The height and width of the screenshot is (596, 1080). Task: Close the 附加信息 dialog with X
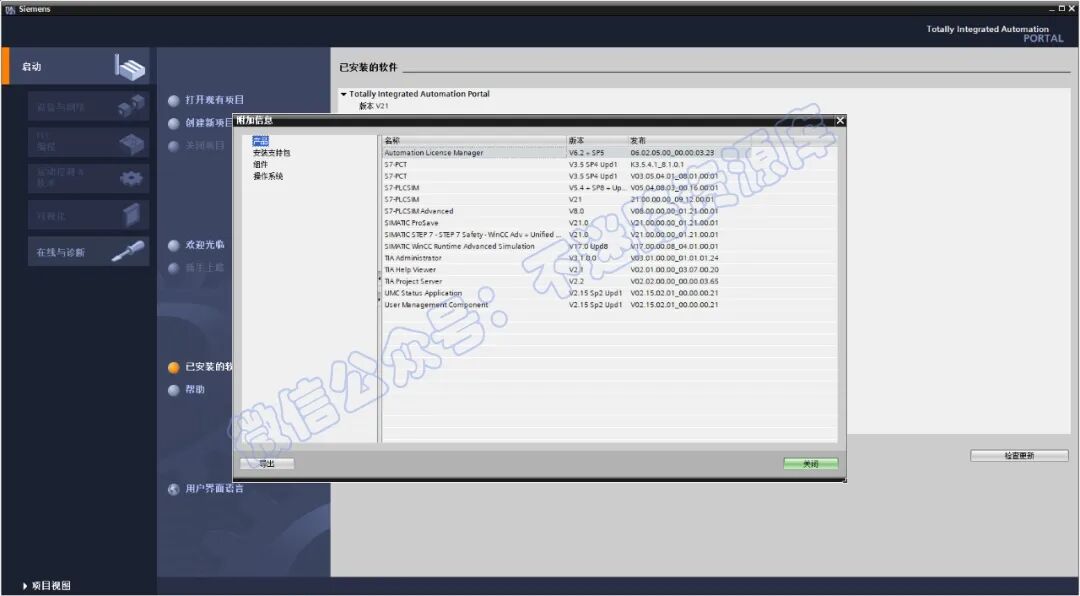point(840,120)
